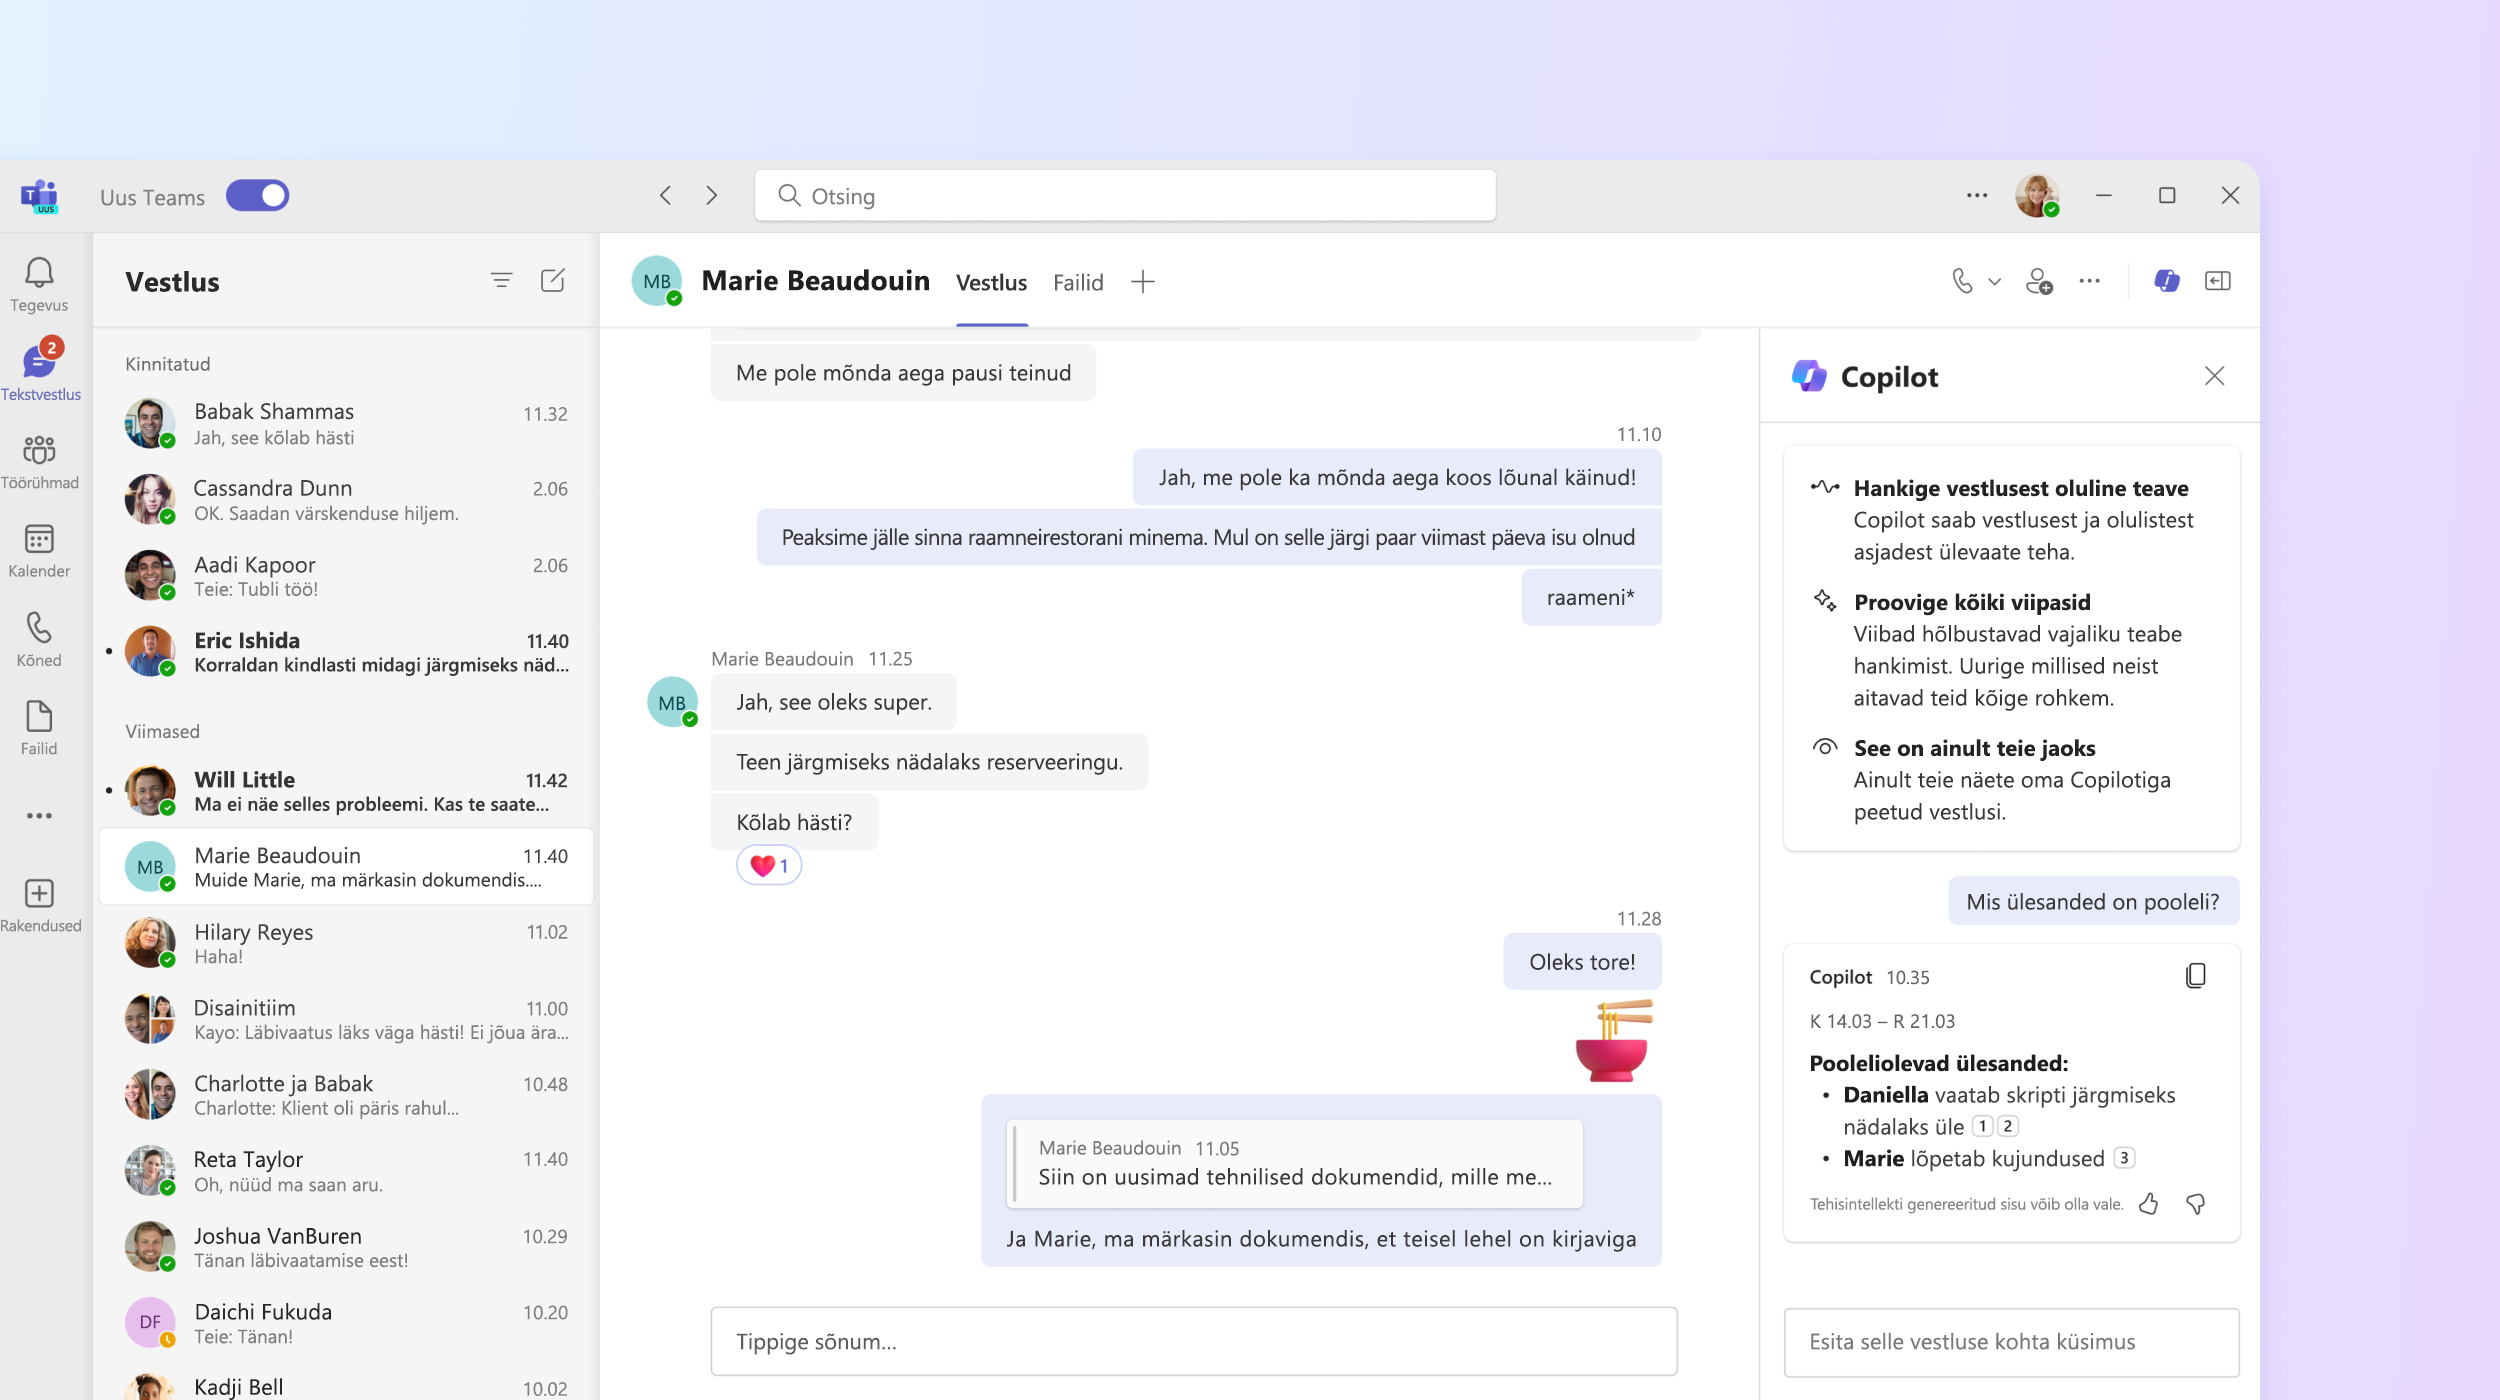Pop out chat panel icon

pos(2218,281)
